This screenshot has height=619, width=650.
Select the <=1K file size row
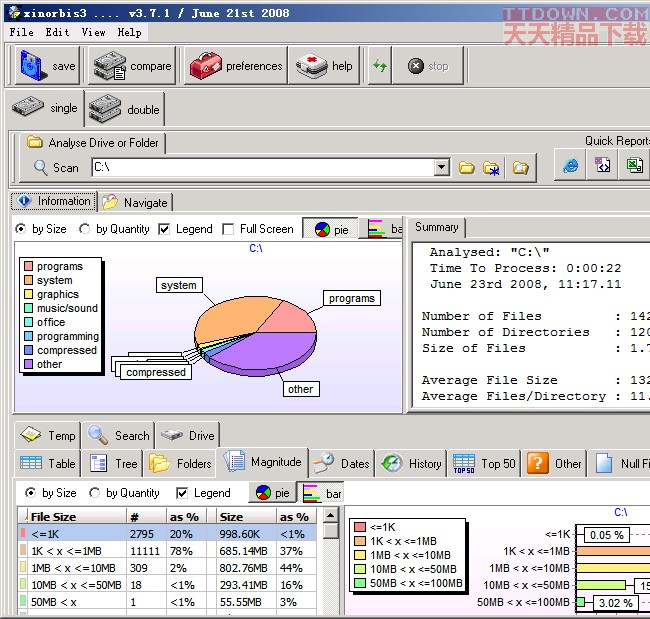[x=167, y=534]
